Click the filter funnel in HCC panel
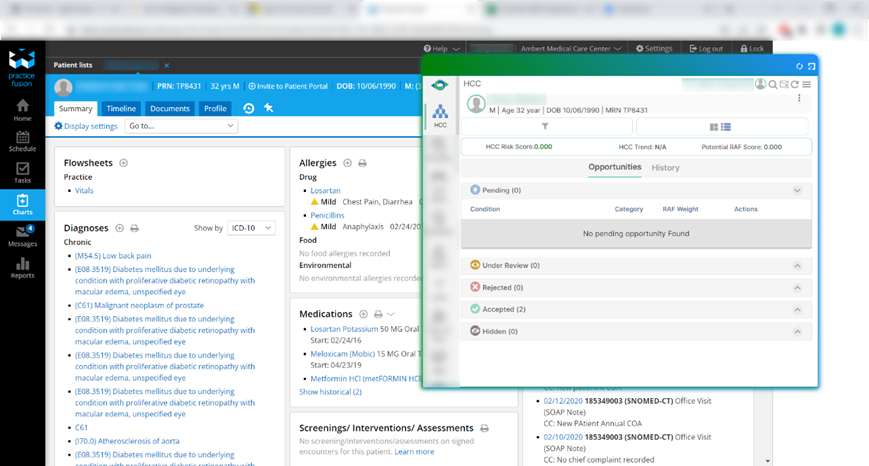869x466 pixels. click(x=545, y=127)
